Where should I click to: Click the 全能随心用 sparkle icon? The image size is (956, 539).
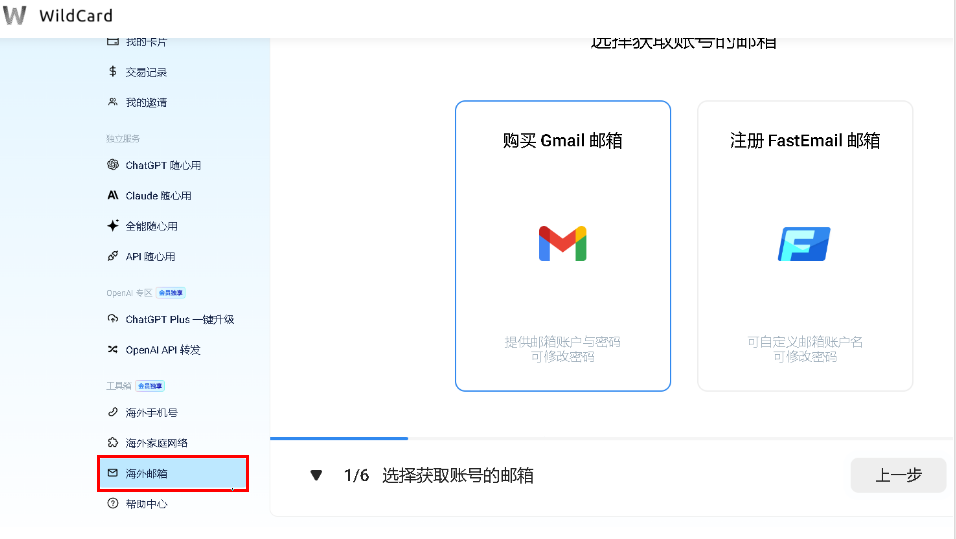tap(113, 226)
